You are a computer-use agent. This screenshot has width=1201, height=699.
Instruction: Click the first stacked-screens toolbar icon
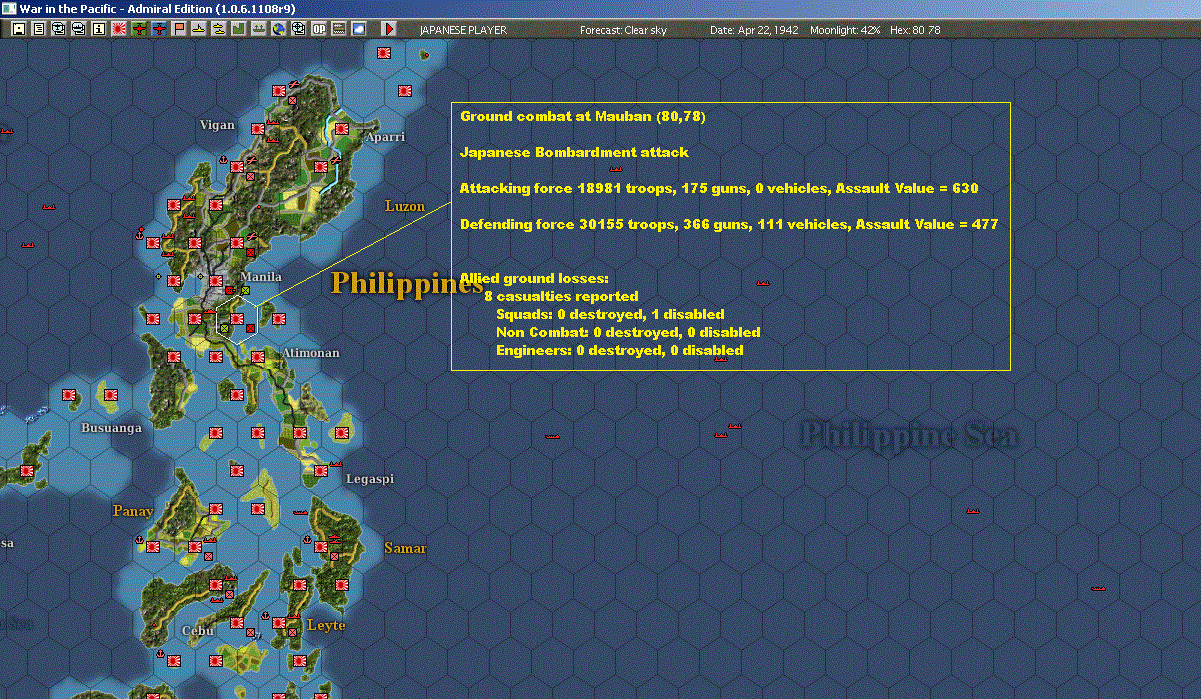pos(59,30)
